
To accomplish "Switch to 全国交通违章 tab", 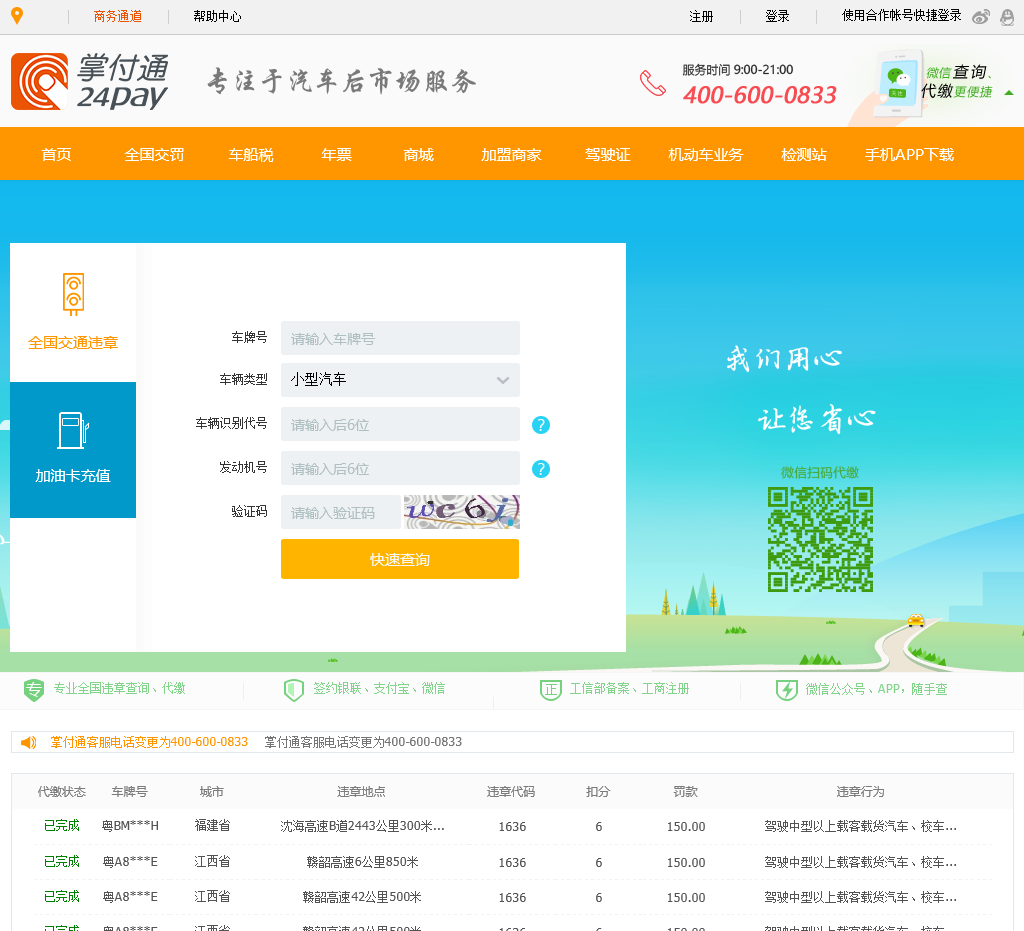I will (x=73, y=313).
